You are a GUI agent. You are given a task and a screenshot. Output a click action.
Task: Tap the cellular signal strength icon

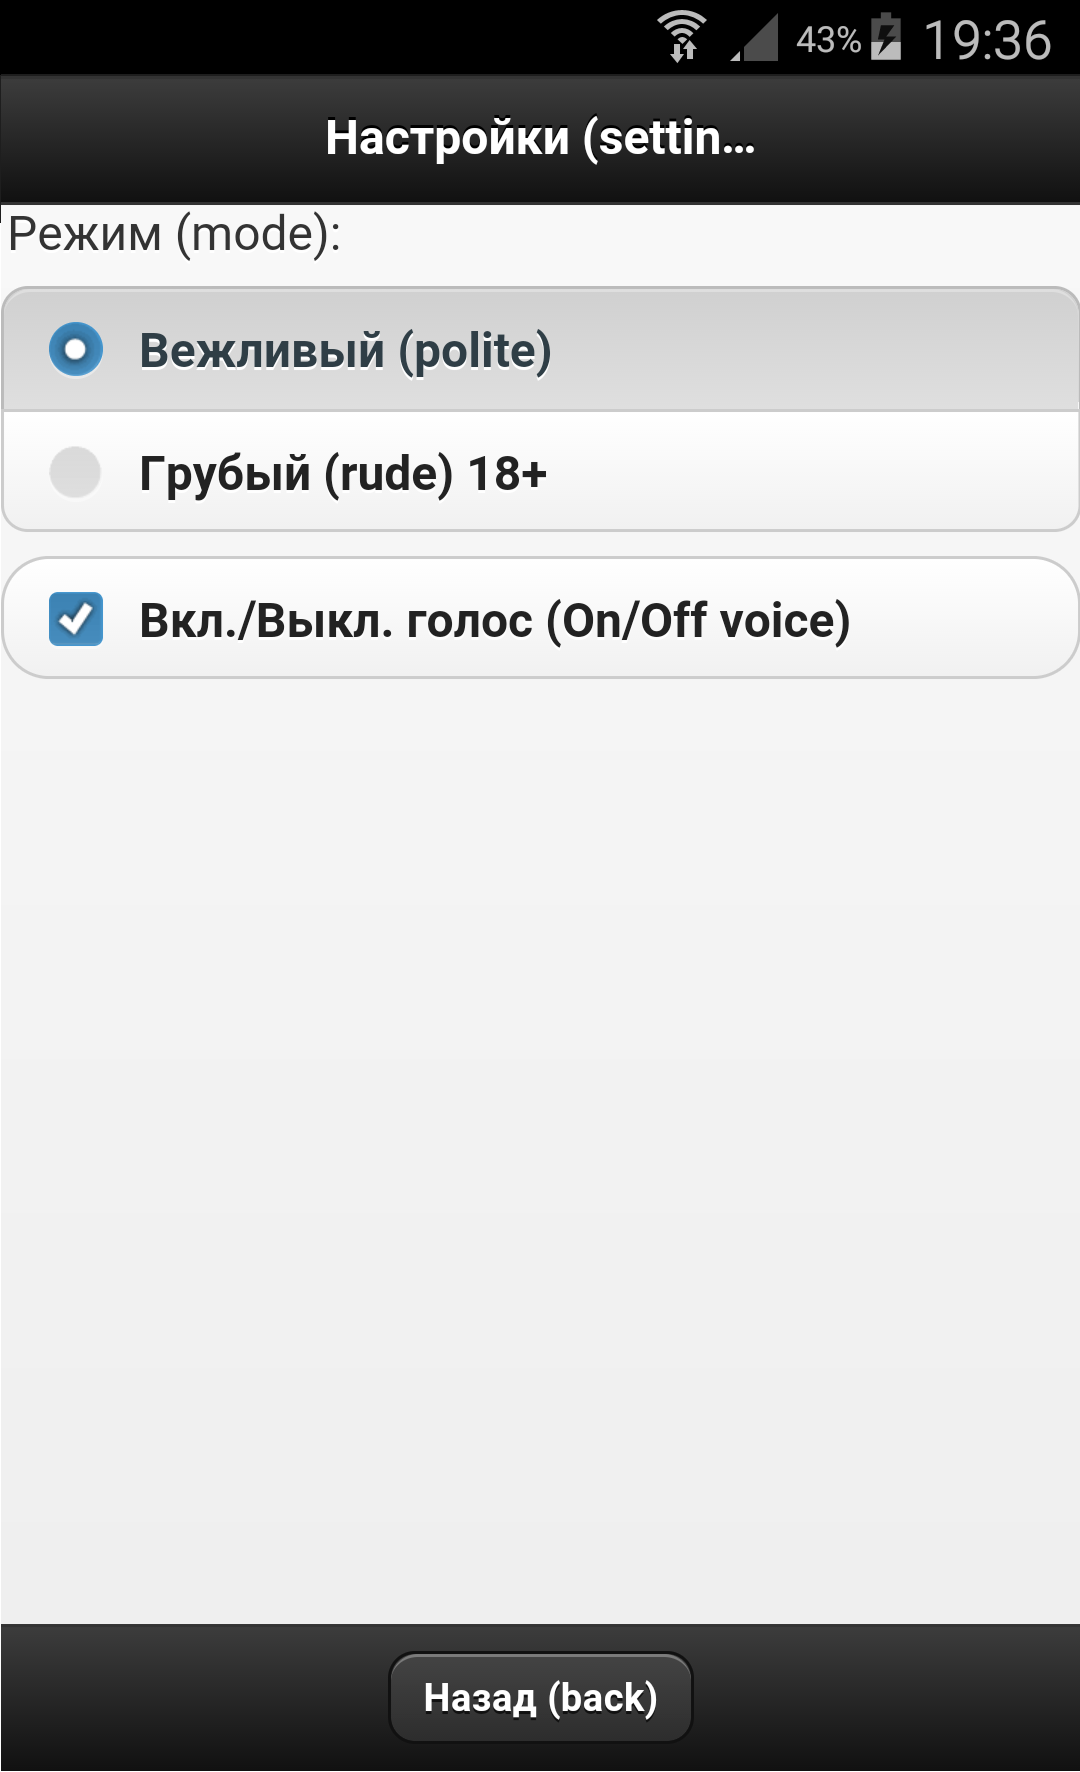click(756, 40)
